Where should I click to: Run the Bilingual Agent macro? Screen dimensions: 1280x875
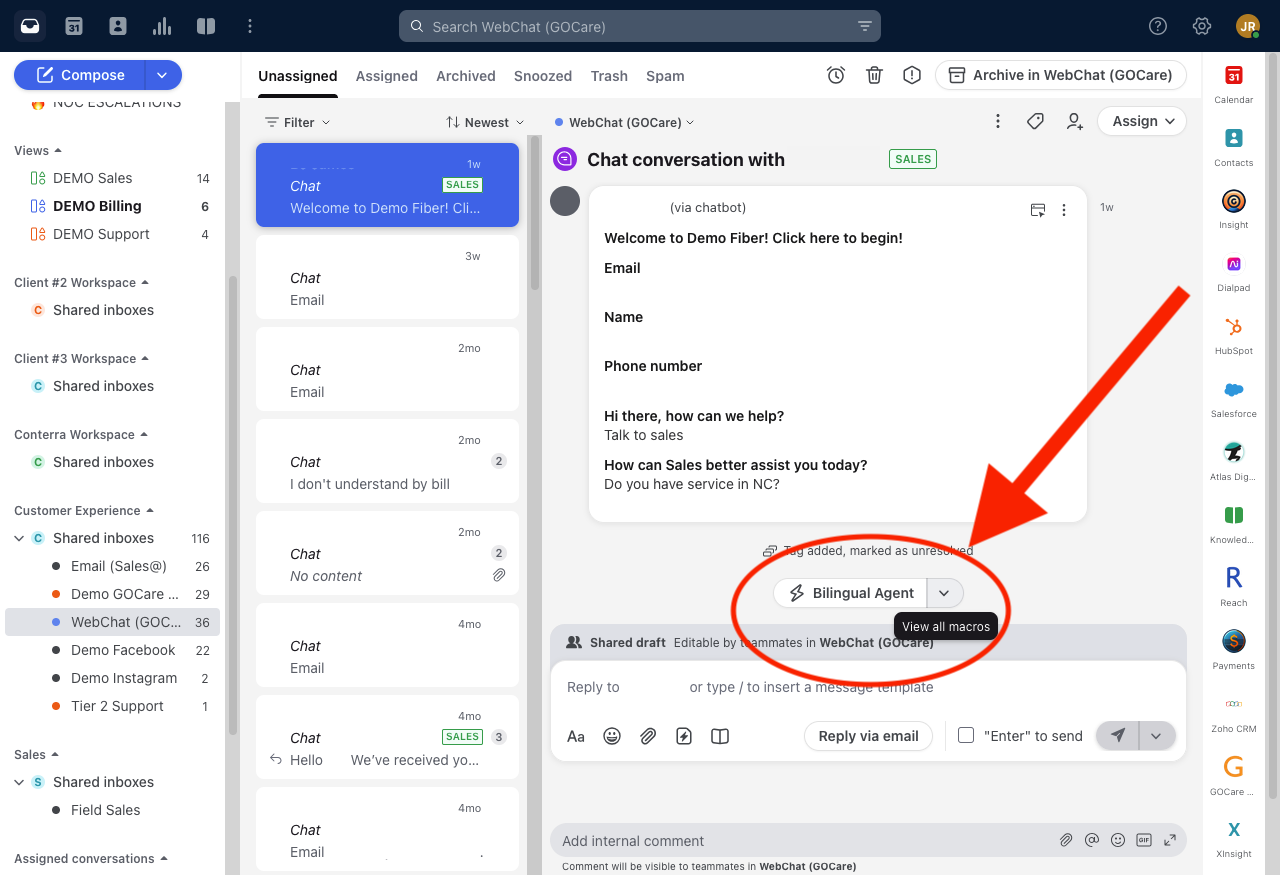point(850,593)
